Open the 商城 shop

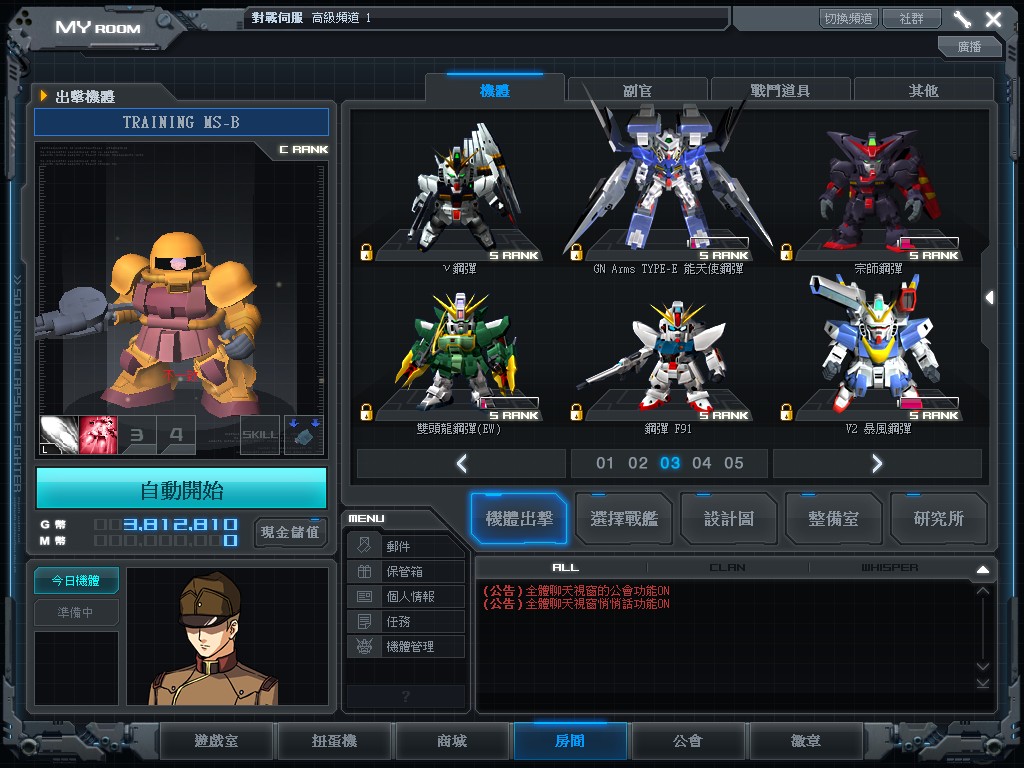(x=452, y=741)
